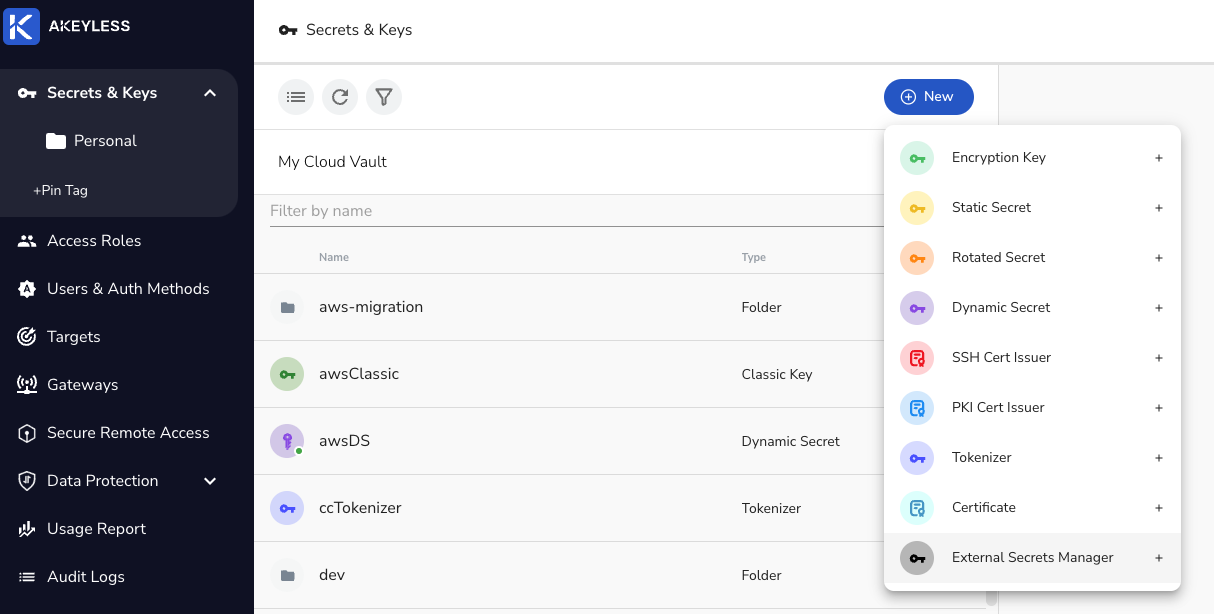
Task: Choose External Secrets Manager entry
Action: click(1032, 558)
